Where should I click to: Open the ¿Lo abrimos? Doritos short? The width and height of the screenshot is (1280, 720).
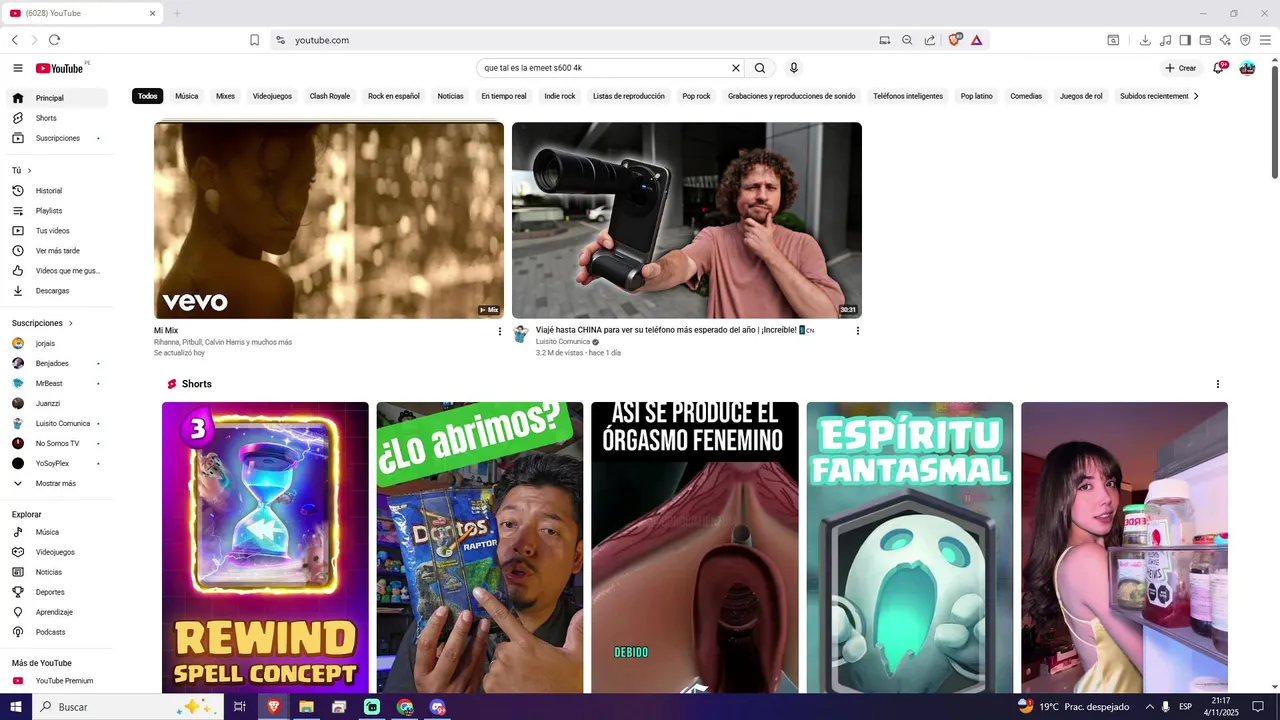(480, 548)
